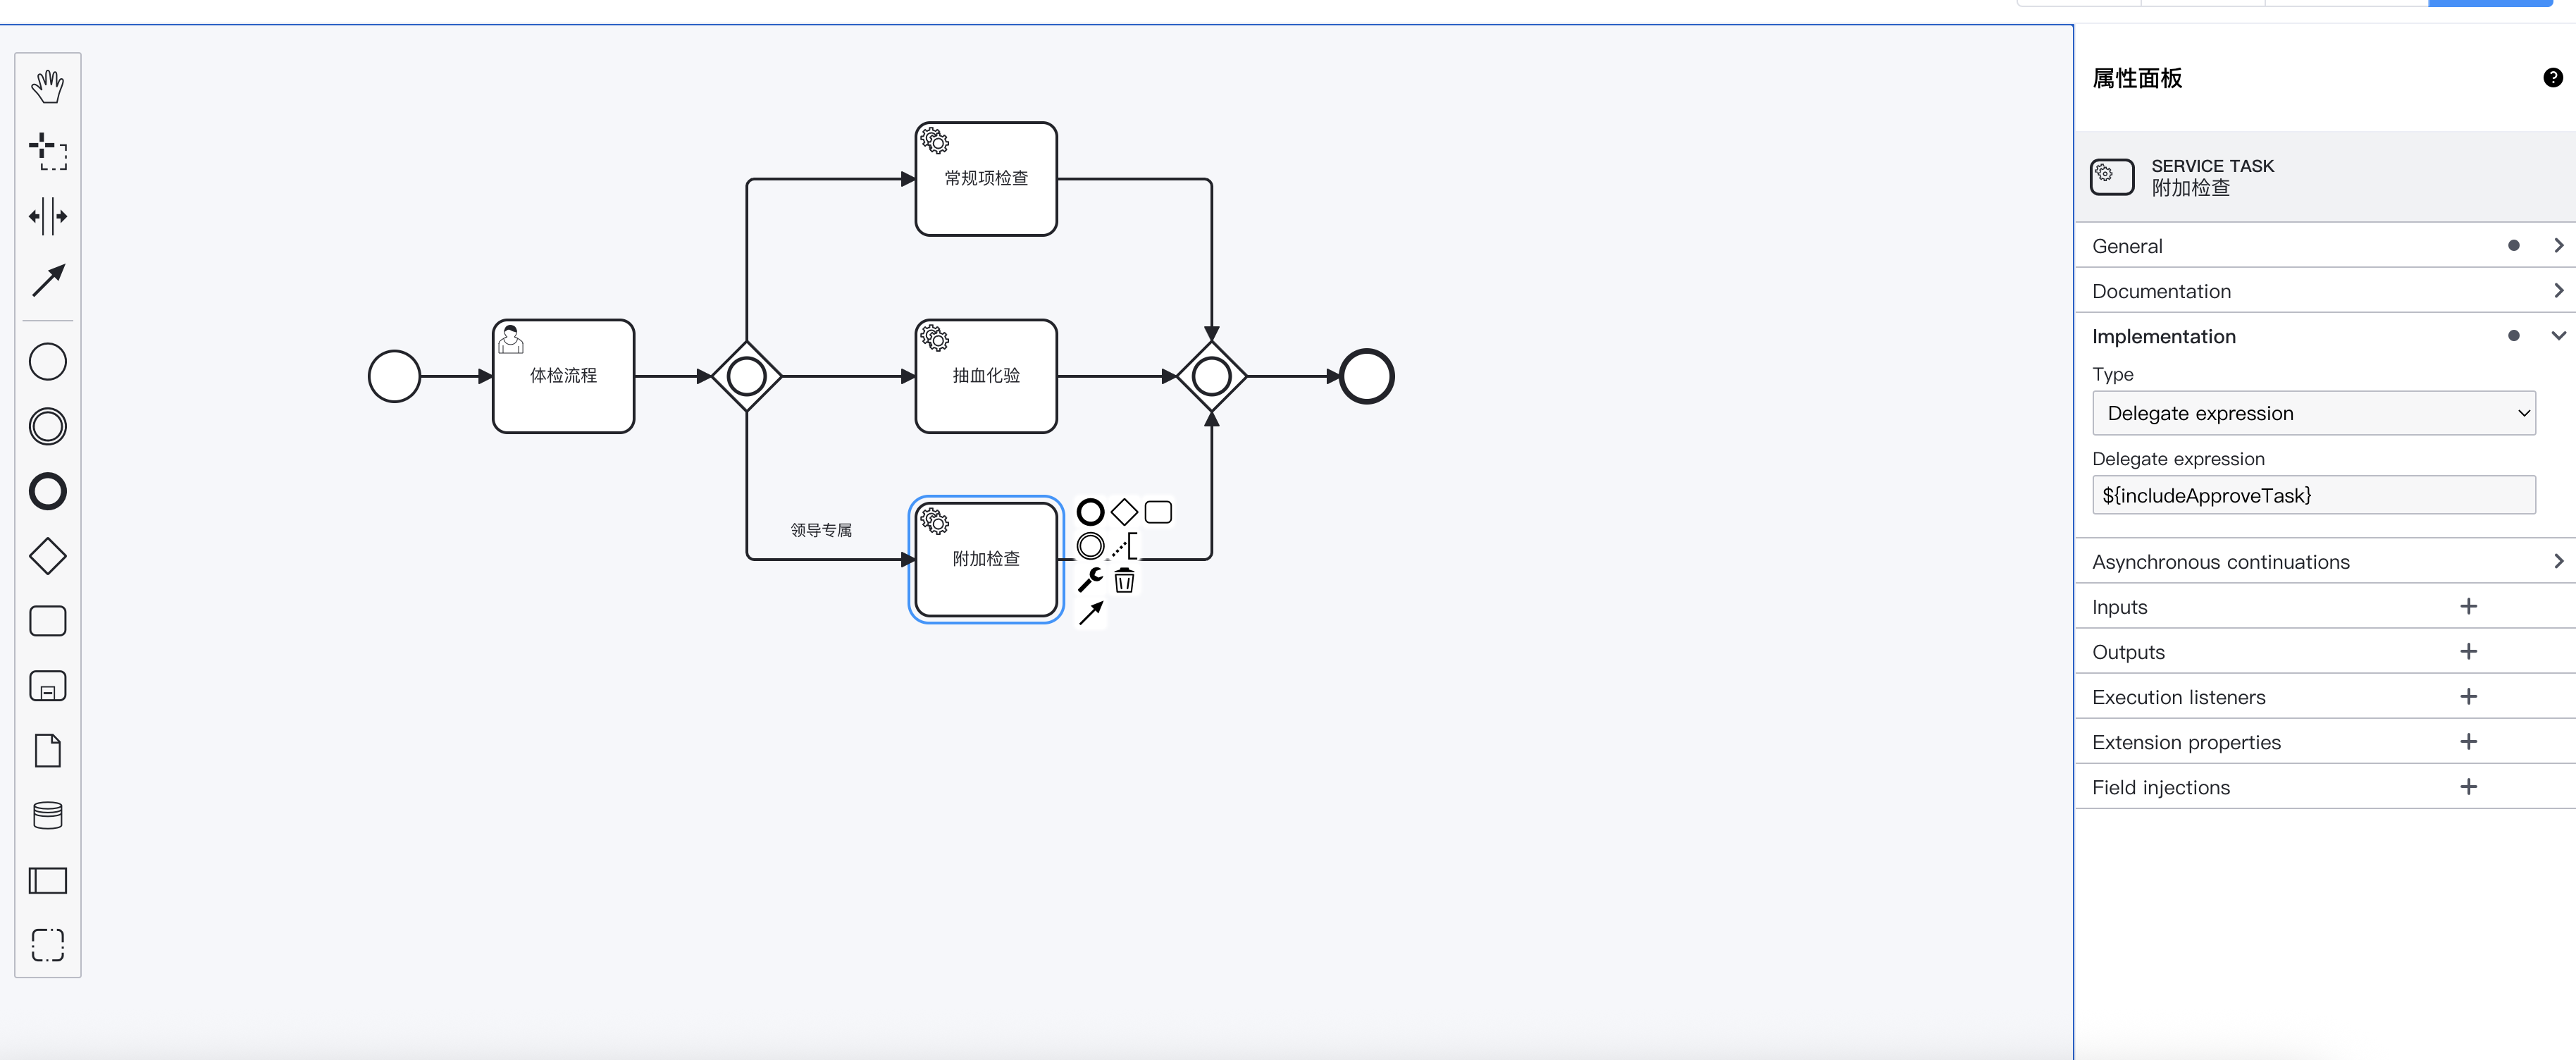This screenshot has height=1060, width=2576.
Task: Create a pool/participant from palette
Action: tap(47, 880)
